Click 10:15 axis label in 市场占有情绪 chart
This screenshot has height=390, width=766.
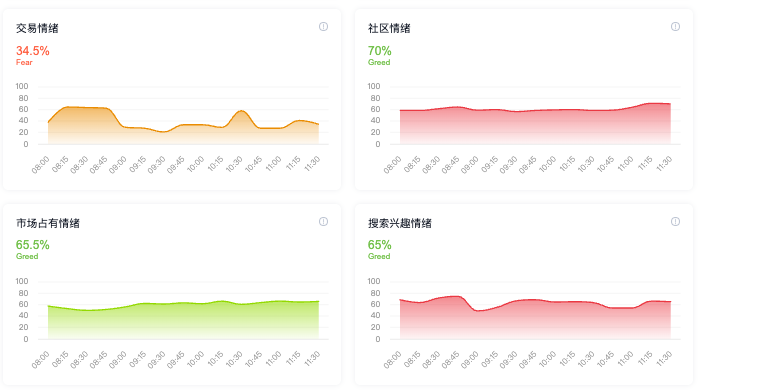(215, 359)
